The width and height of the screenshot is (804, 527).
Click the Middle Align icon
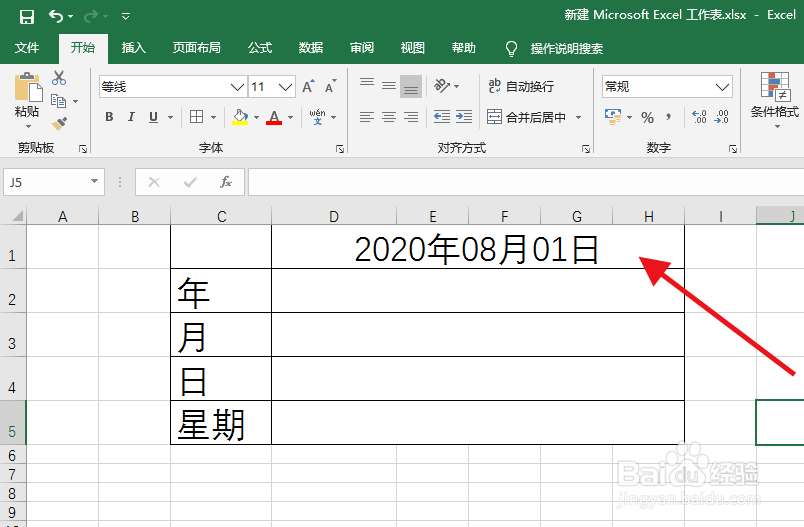(x=389, y=86)
